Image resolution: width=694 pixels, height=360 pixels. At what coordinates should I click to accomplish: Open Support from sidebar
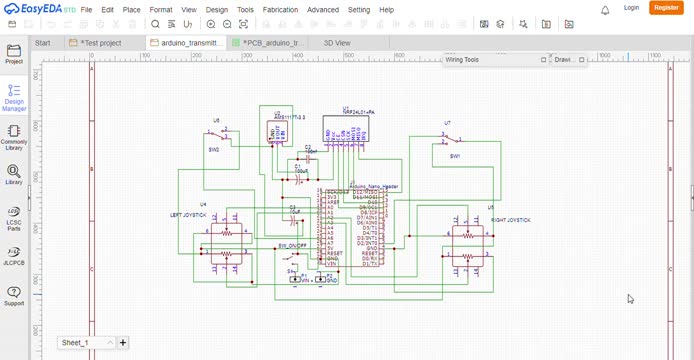pos(14,296)
